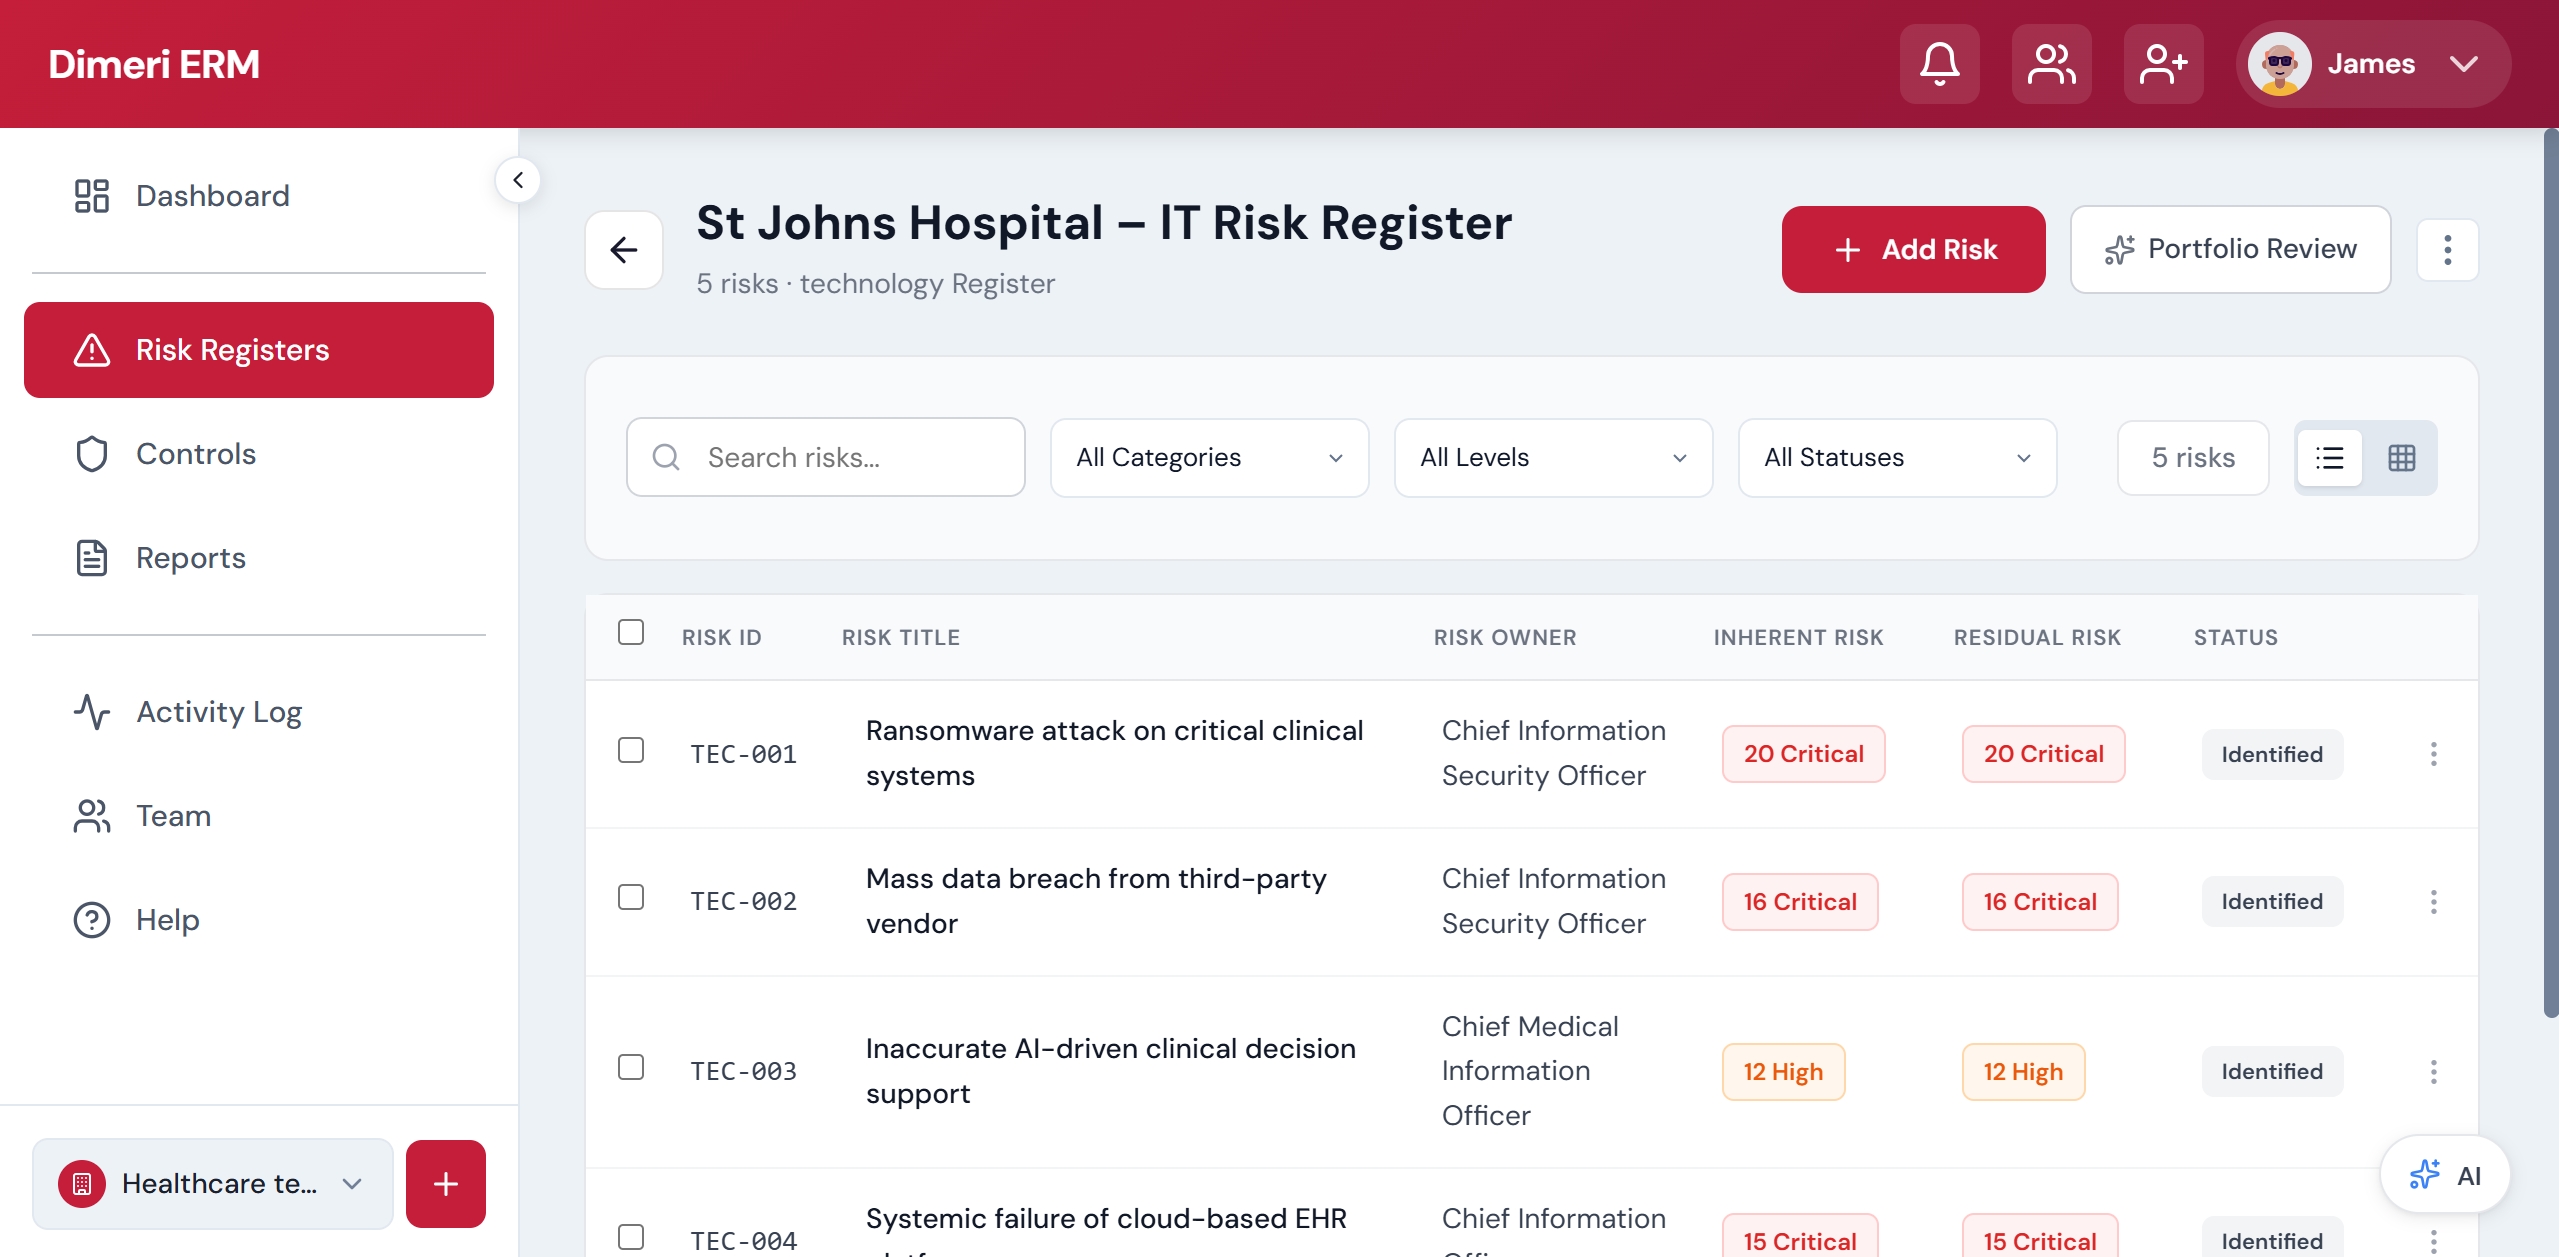Open the All Levels dropdown

[1553, 458]
